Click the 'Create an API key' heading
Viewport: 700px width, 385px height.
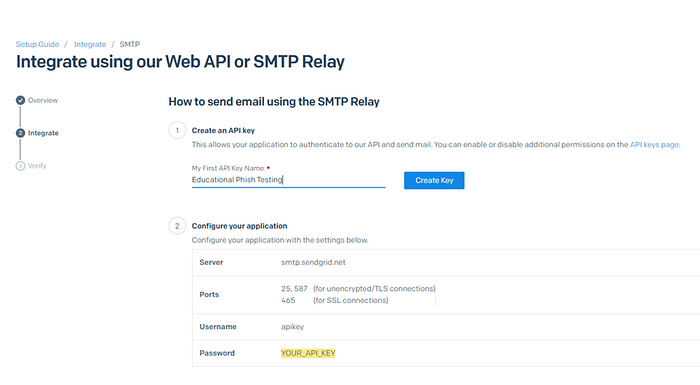click(x=223, y=130)
